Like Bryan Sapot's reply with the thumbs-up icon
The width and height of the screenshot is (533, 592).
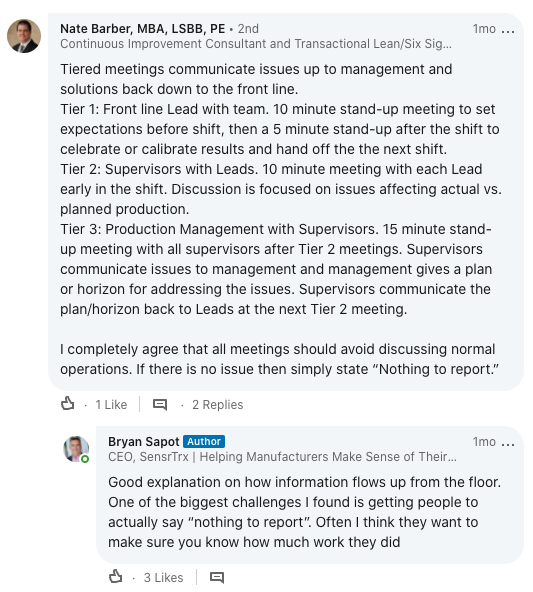tap(116, 577)
